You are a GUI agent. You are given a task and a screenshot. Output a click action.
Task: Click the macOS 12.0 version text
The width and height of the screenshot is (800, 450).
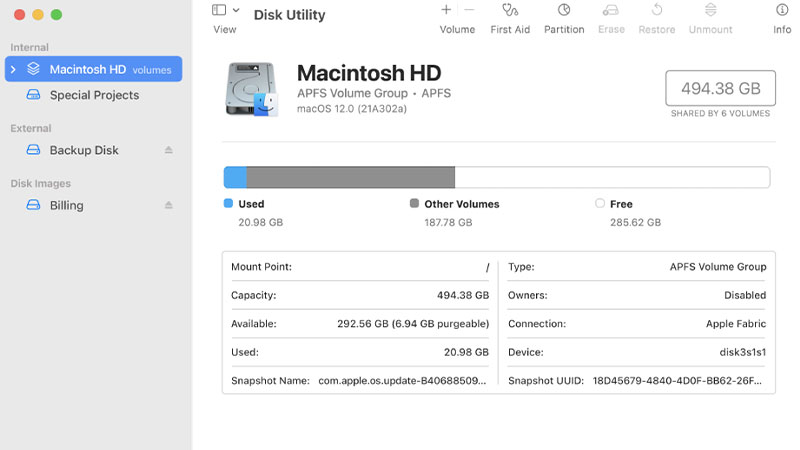[x=352, y=109]
